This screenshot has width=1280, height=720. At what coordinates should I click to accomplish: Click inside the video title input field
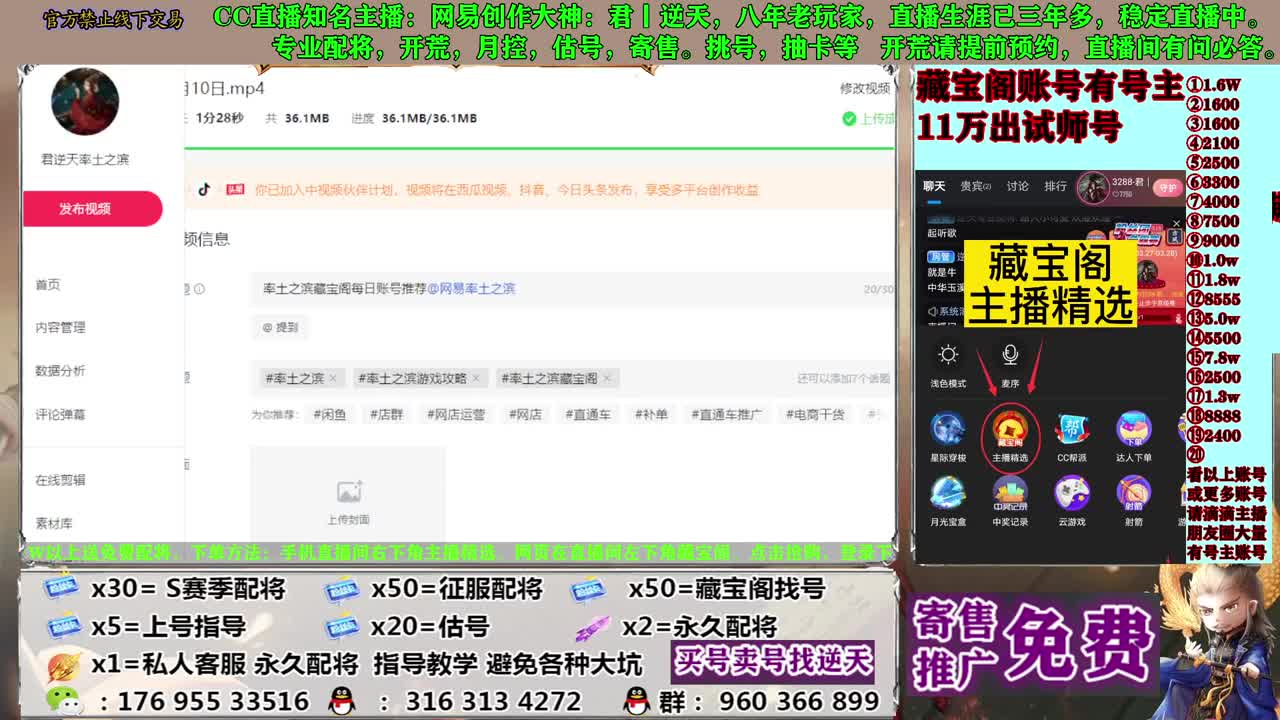click(x=572, y=289)
